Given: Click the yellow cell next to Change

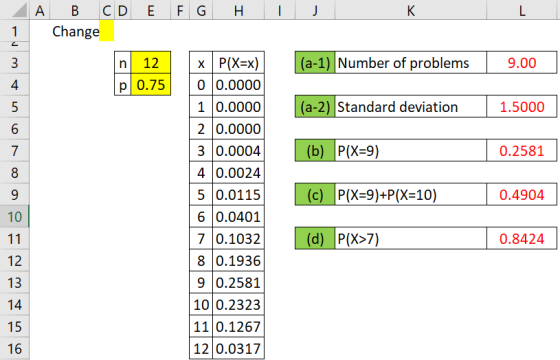Looking at the screenshot, I should (106, 31).
